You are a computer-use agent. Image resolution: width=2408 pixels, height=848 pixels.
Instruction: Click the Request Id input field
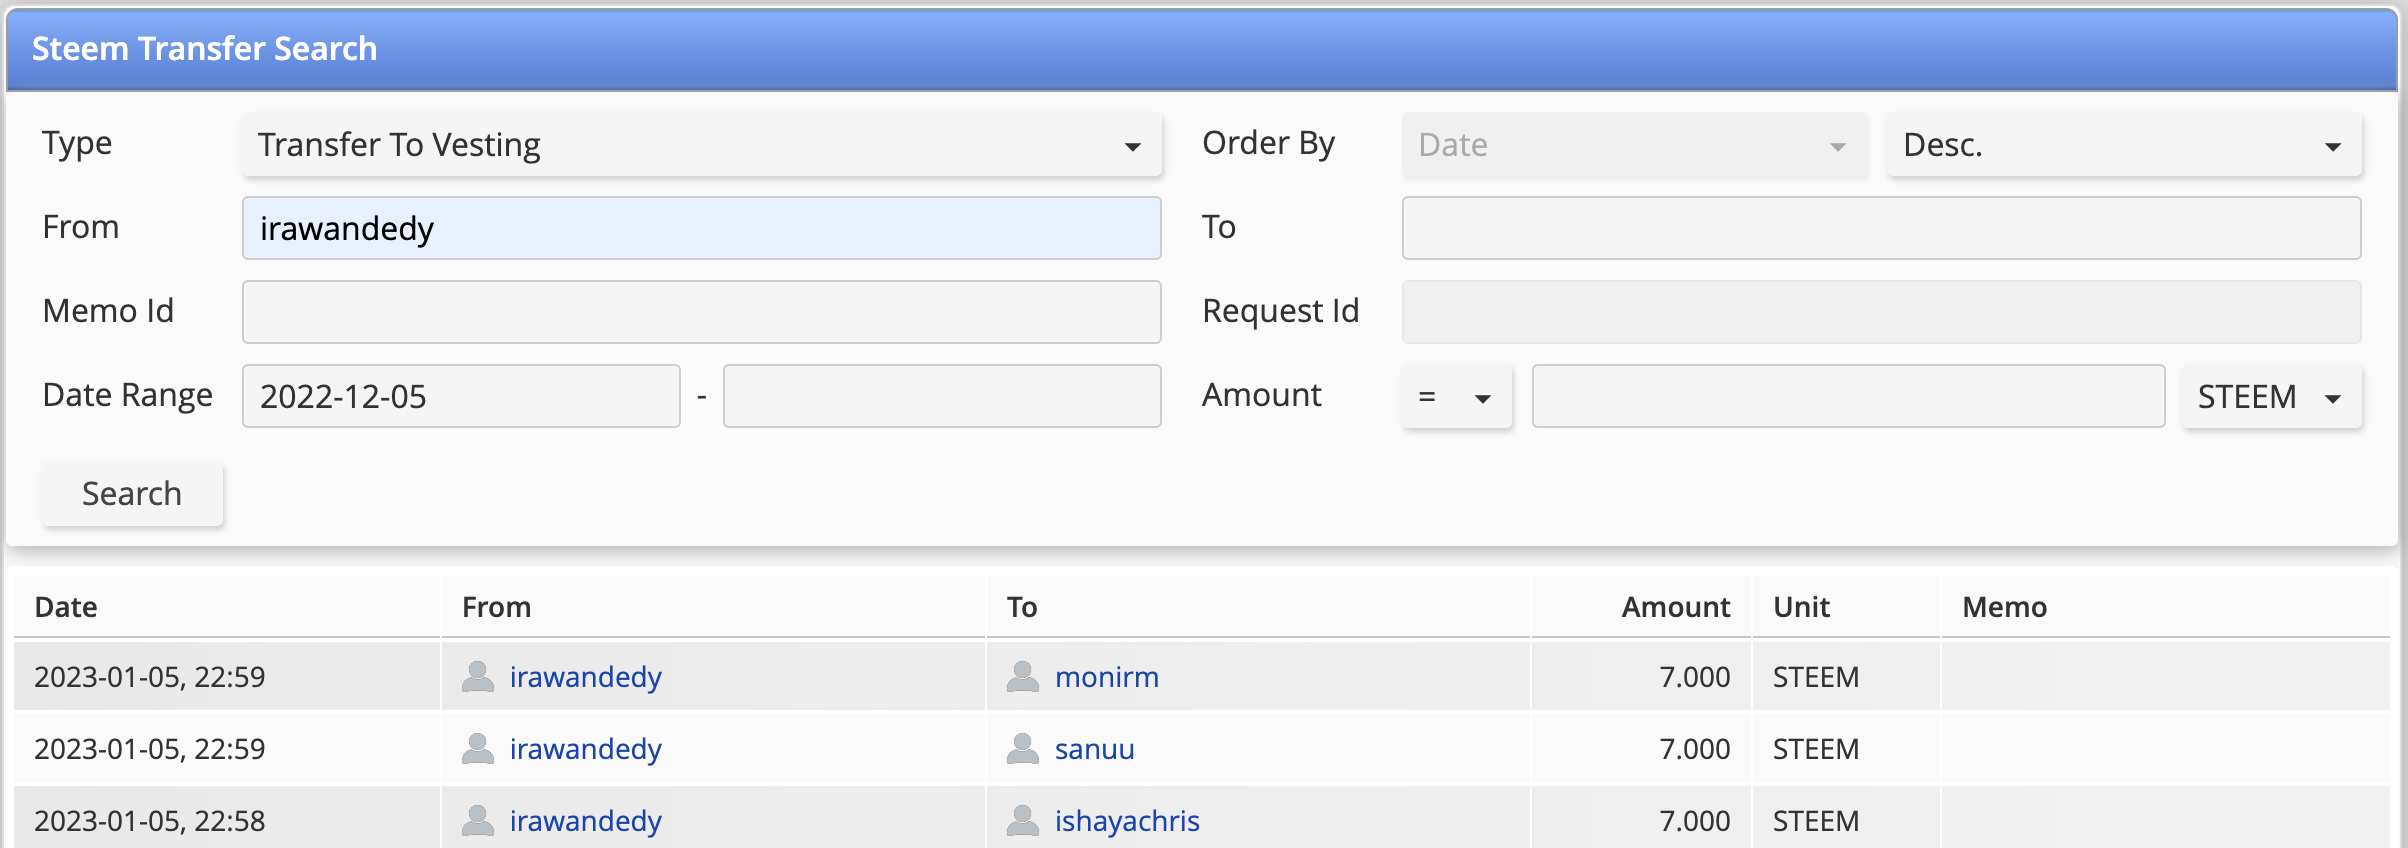(x=1881, y=312)
